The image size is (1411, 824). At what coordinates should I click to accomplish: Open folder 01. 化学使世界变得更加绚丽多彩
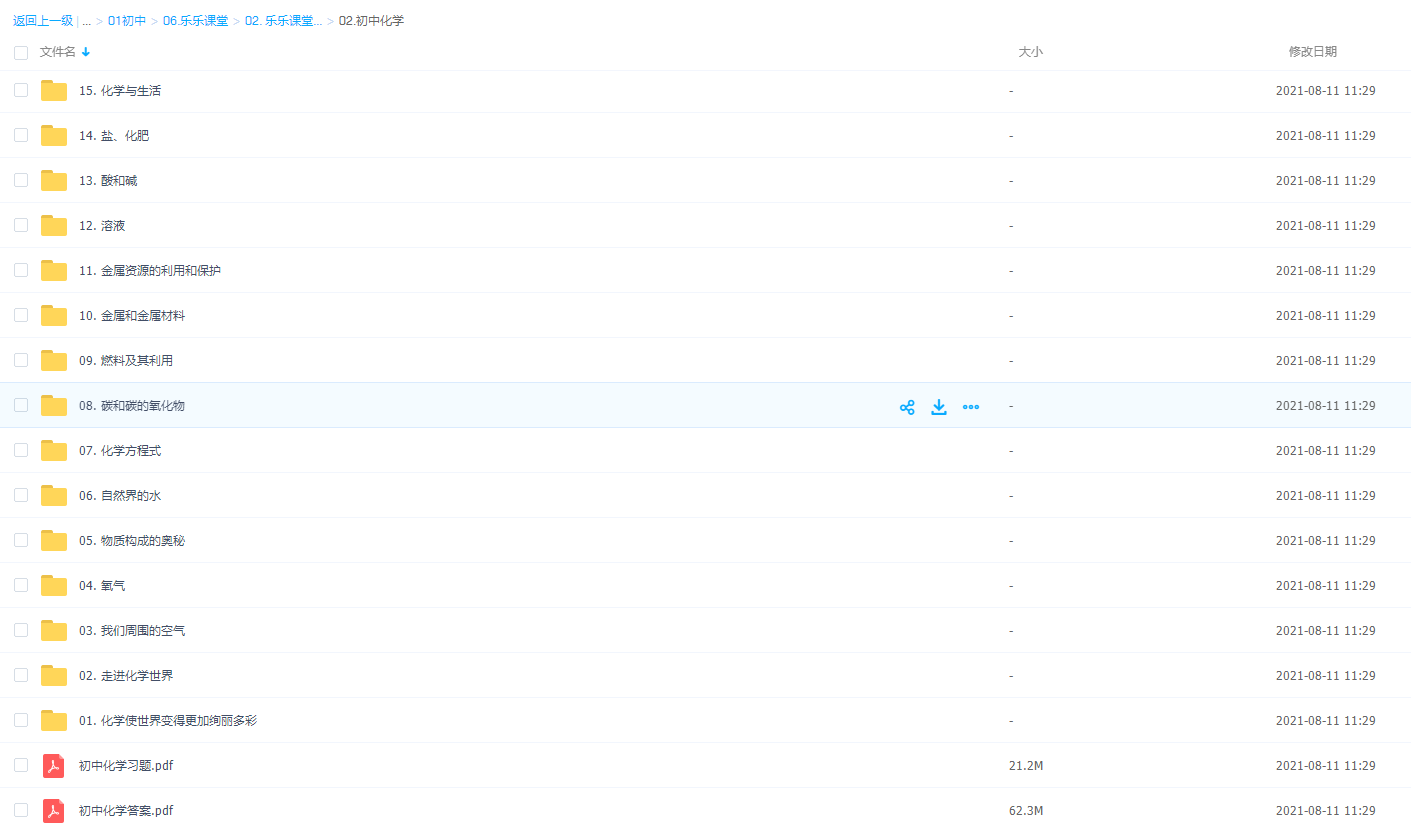tap(168, 721)
